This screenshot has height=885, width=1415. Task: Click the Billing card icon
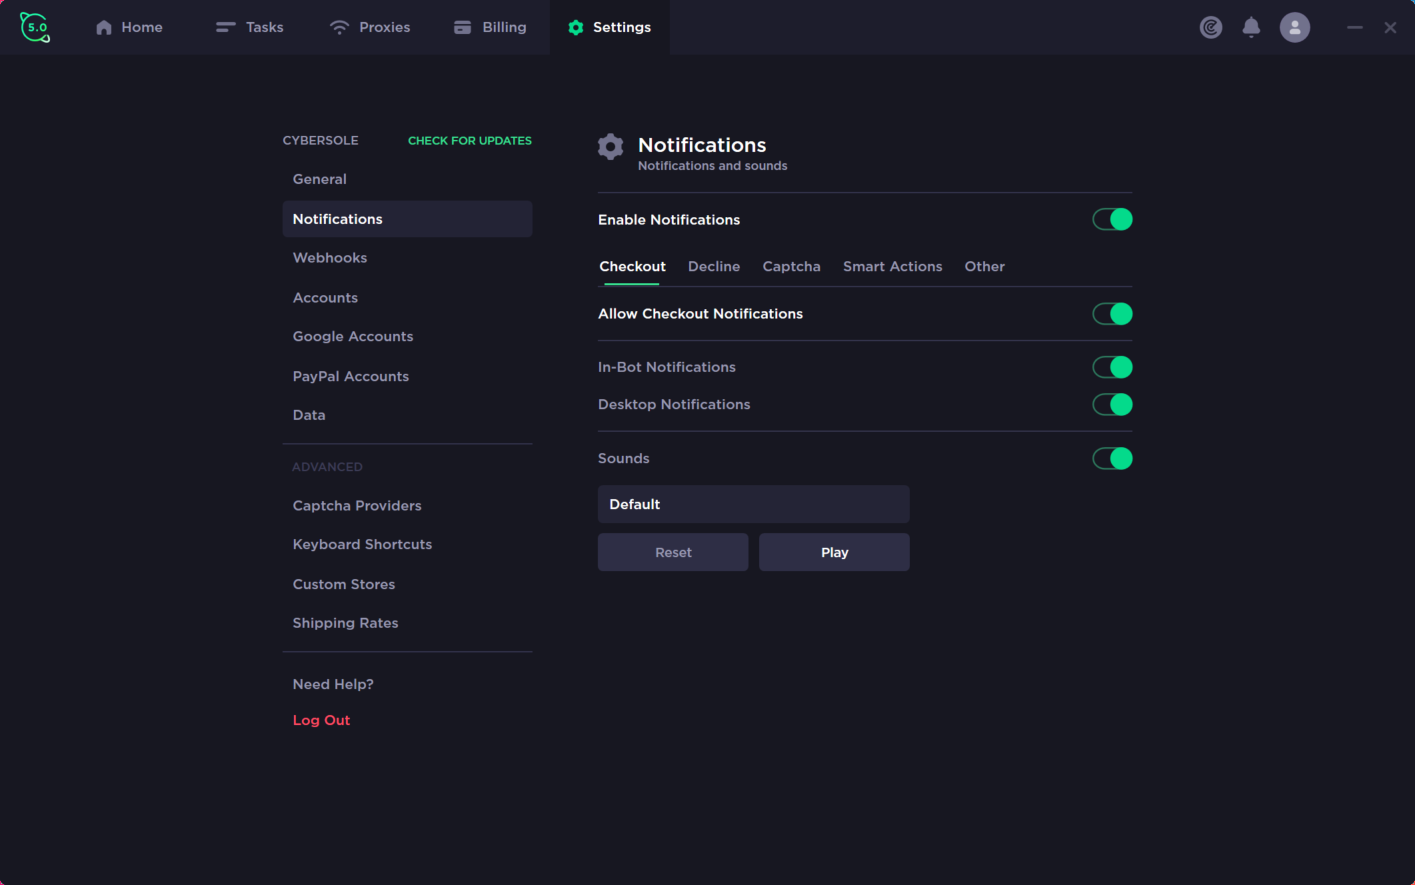click(462, 27)
